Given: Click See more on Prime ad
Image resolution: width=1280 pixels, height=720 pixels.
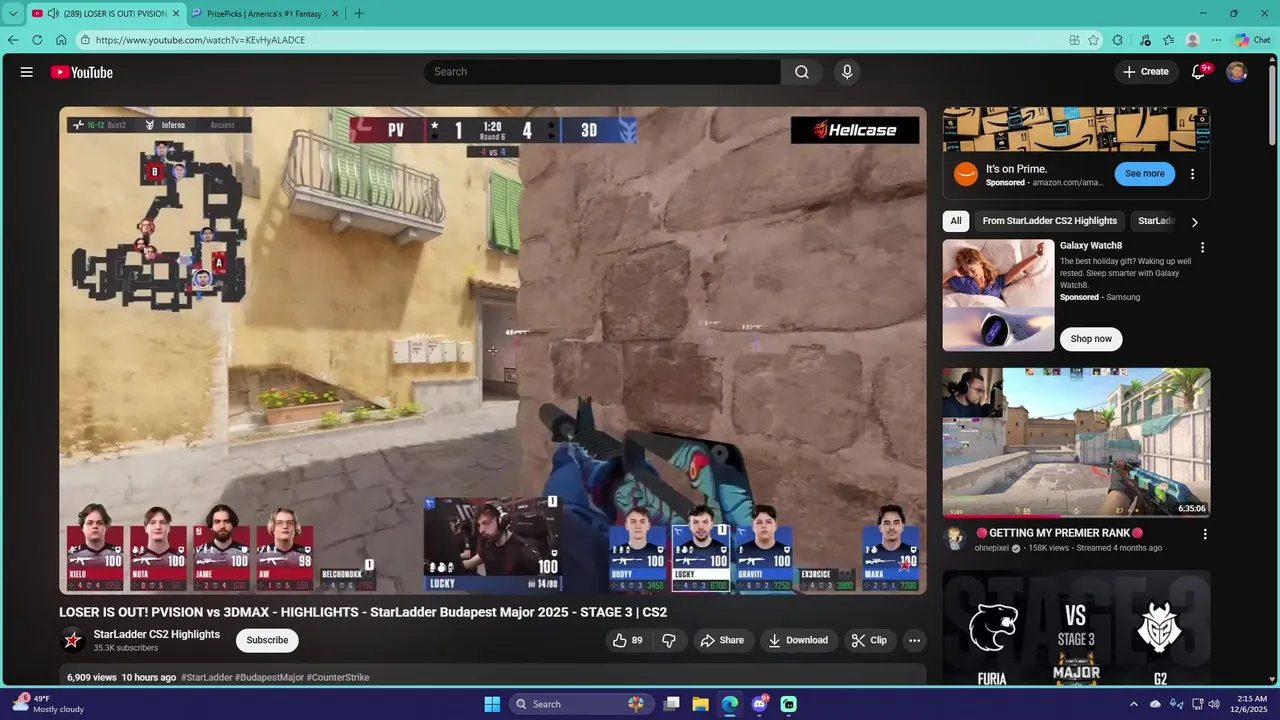Looking at the screenshot, I should (1145, 174).
